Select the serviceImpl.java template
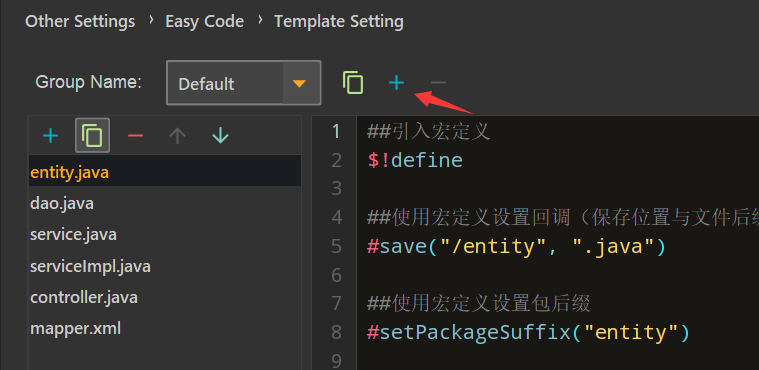The width and height of the screenshot is (759, 370). [165, 266]
